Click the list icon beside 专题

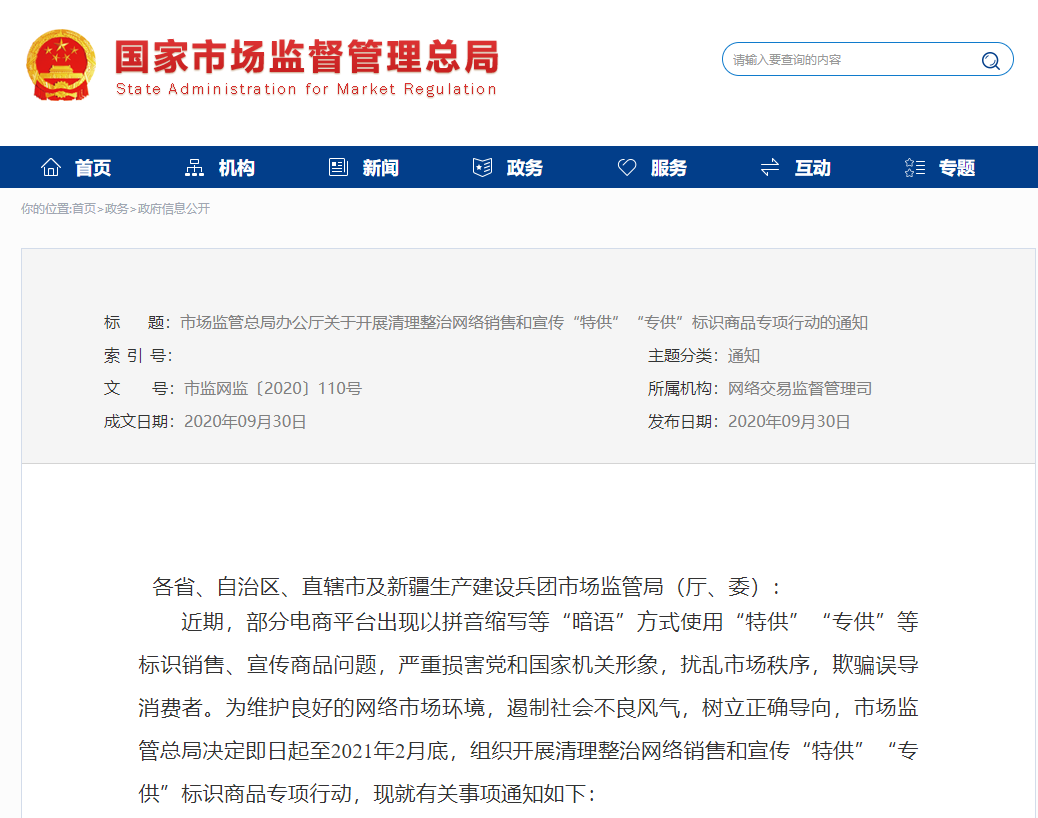click(x=914, y=168)
